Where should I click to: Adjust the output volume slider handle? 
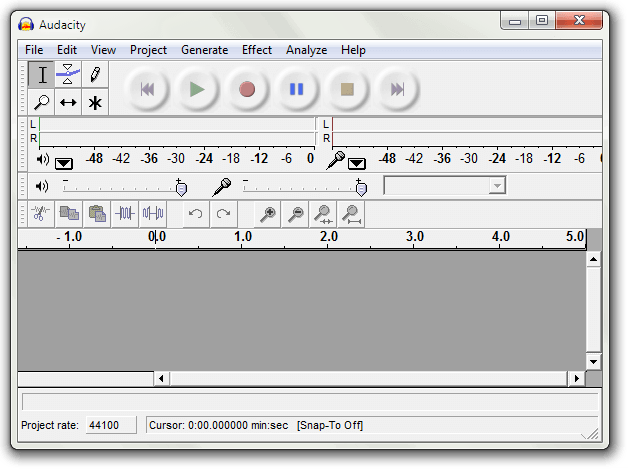pyautogui.click(x=181, y=188)
